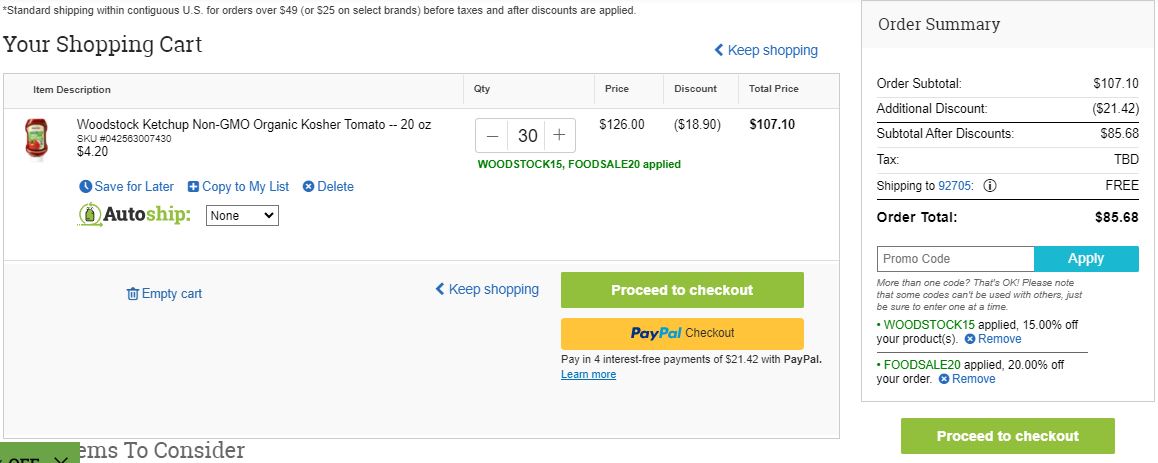Open the PayPal Learn more link
The image size is (1158, 463).
[x=589, y=374]
